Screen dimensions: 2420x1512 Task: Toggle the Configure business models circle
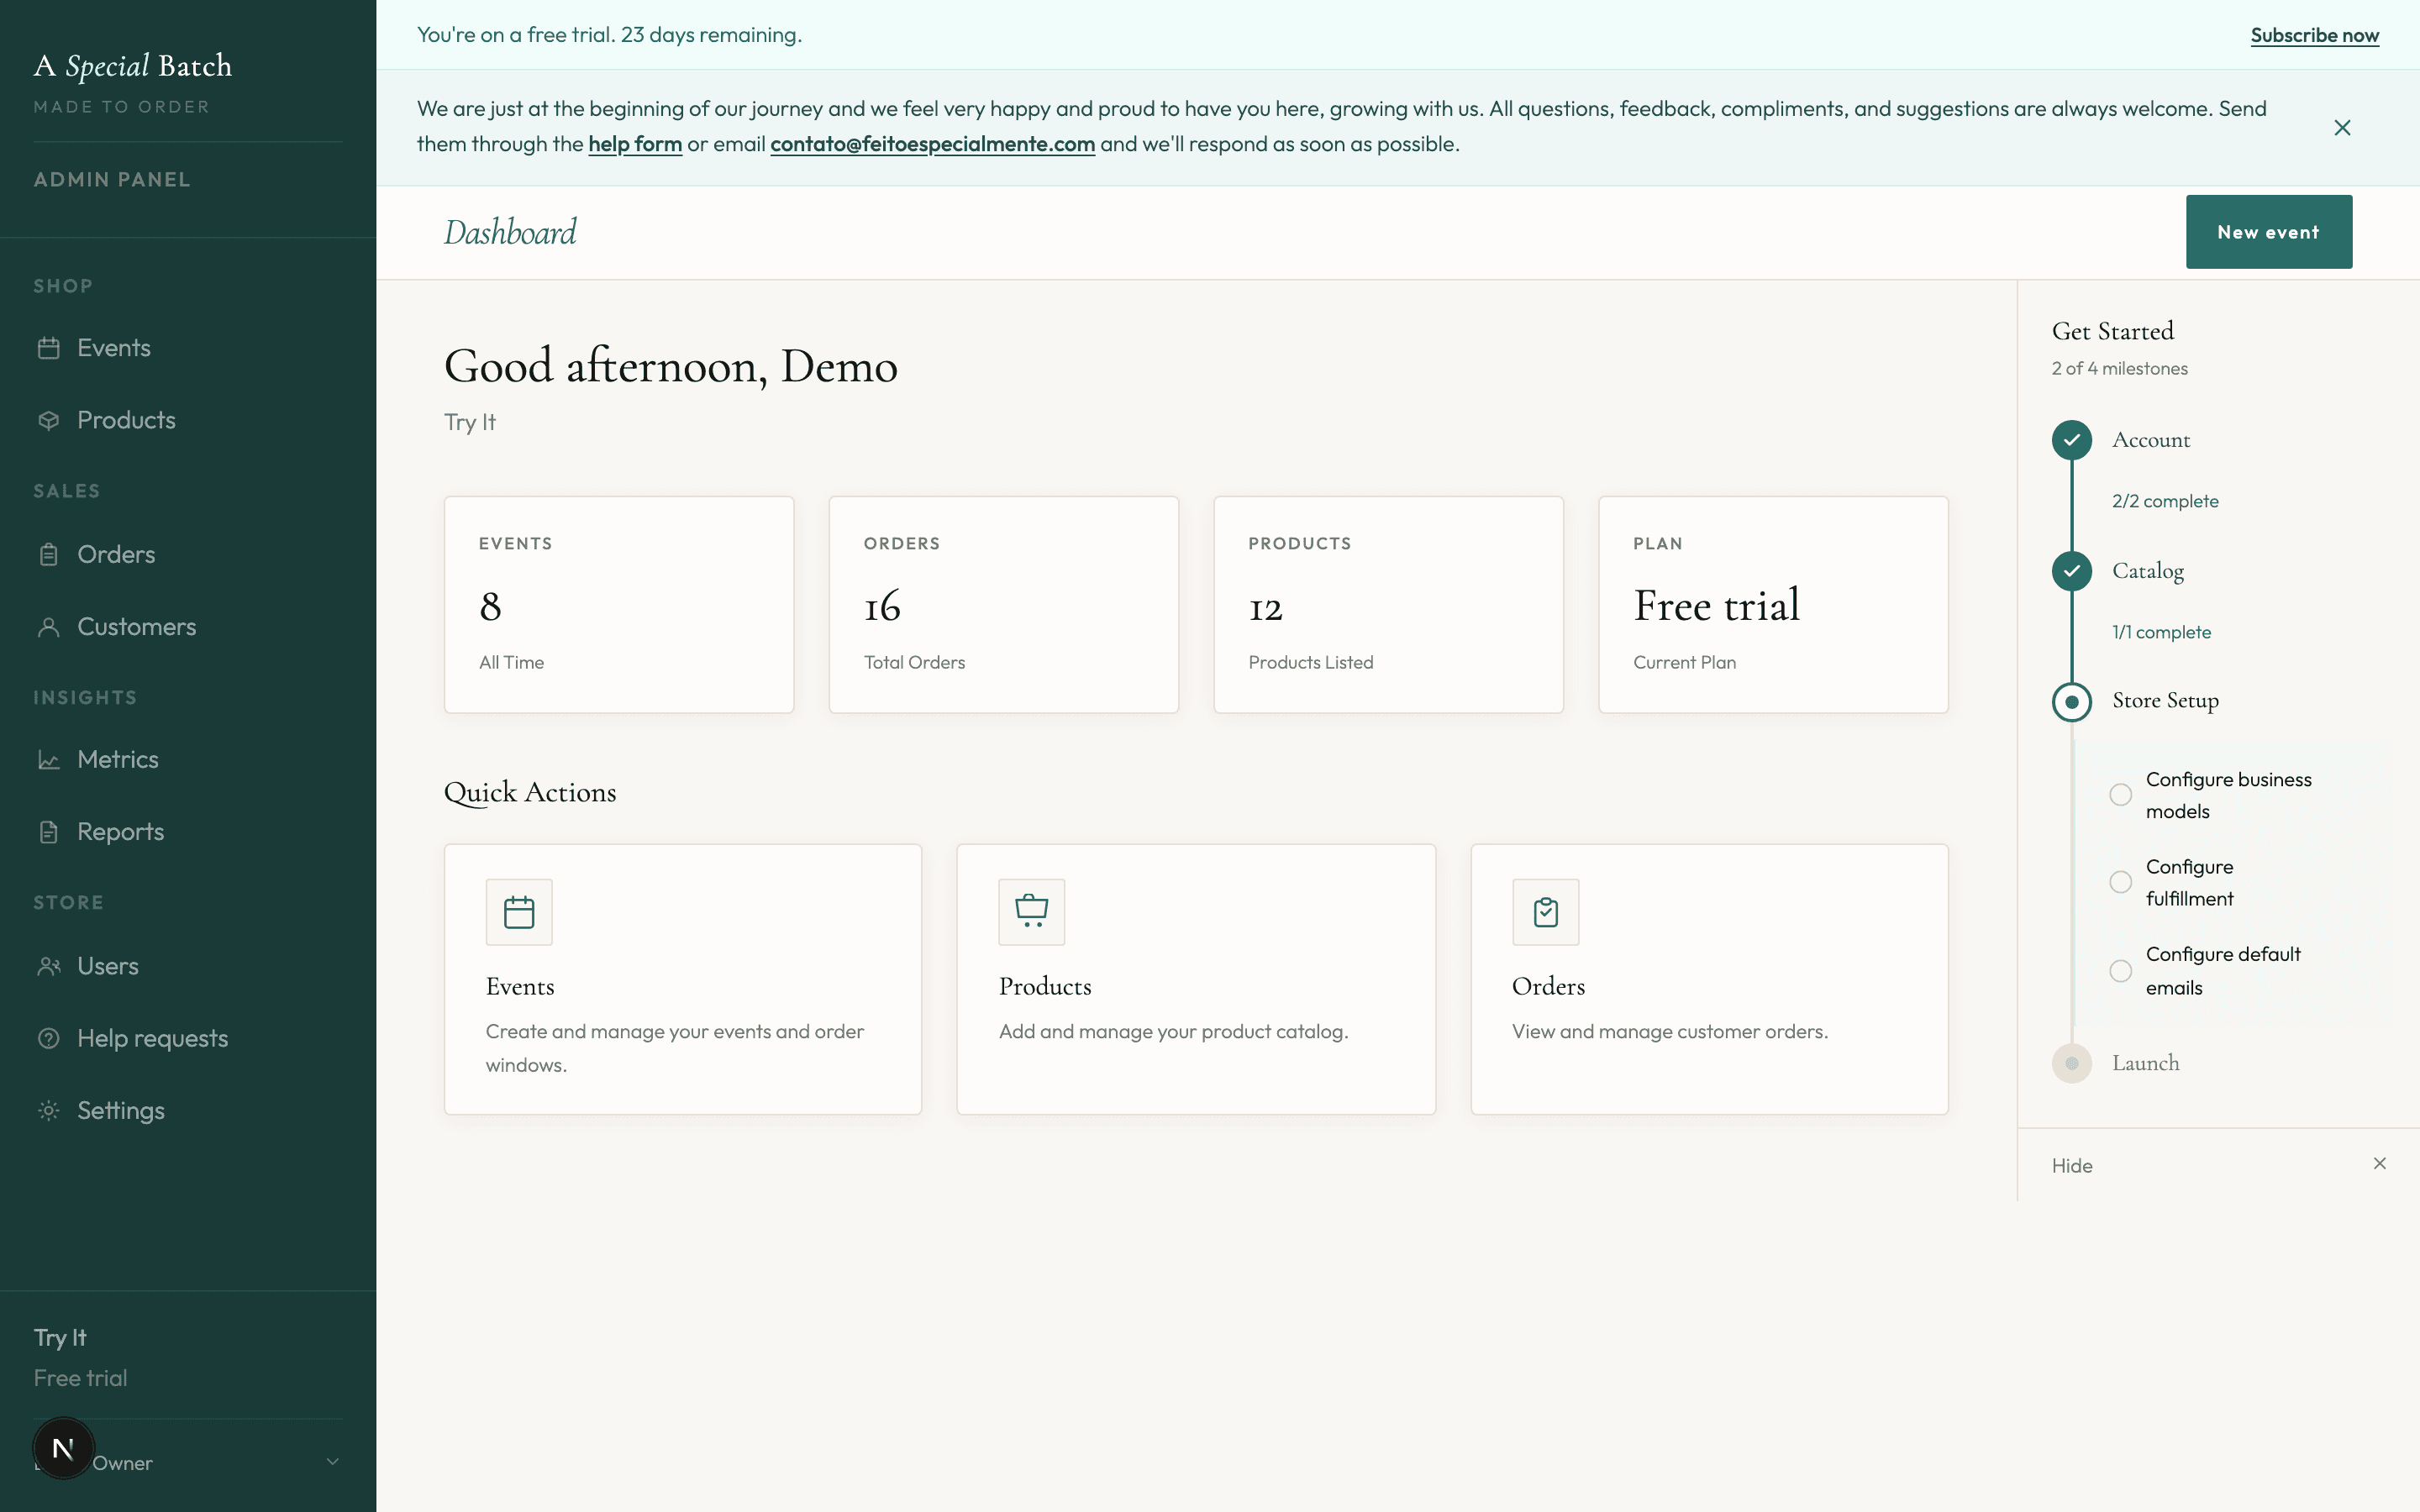click(x=2120, y=795)
